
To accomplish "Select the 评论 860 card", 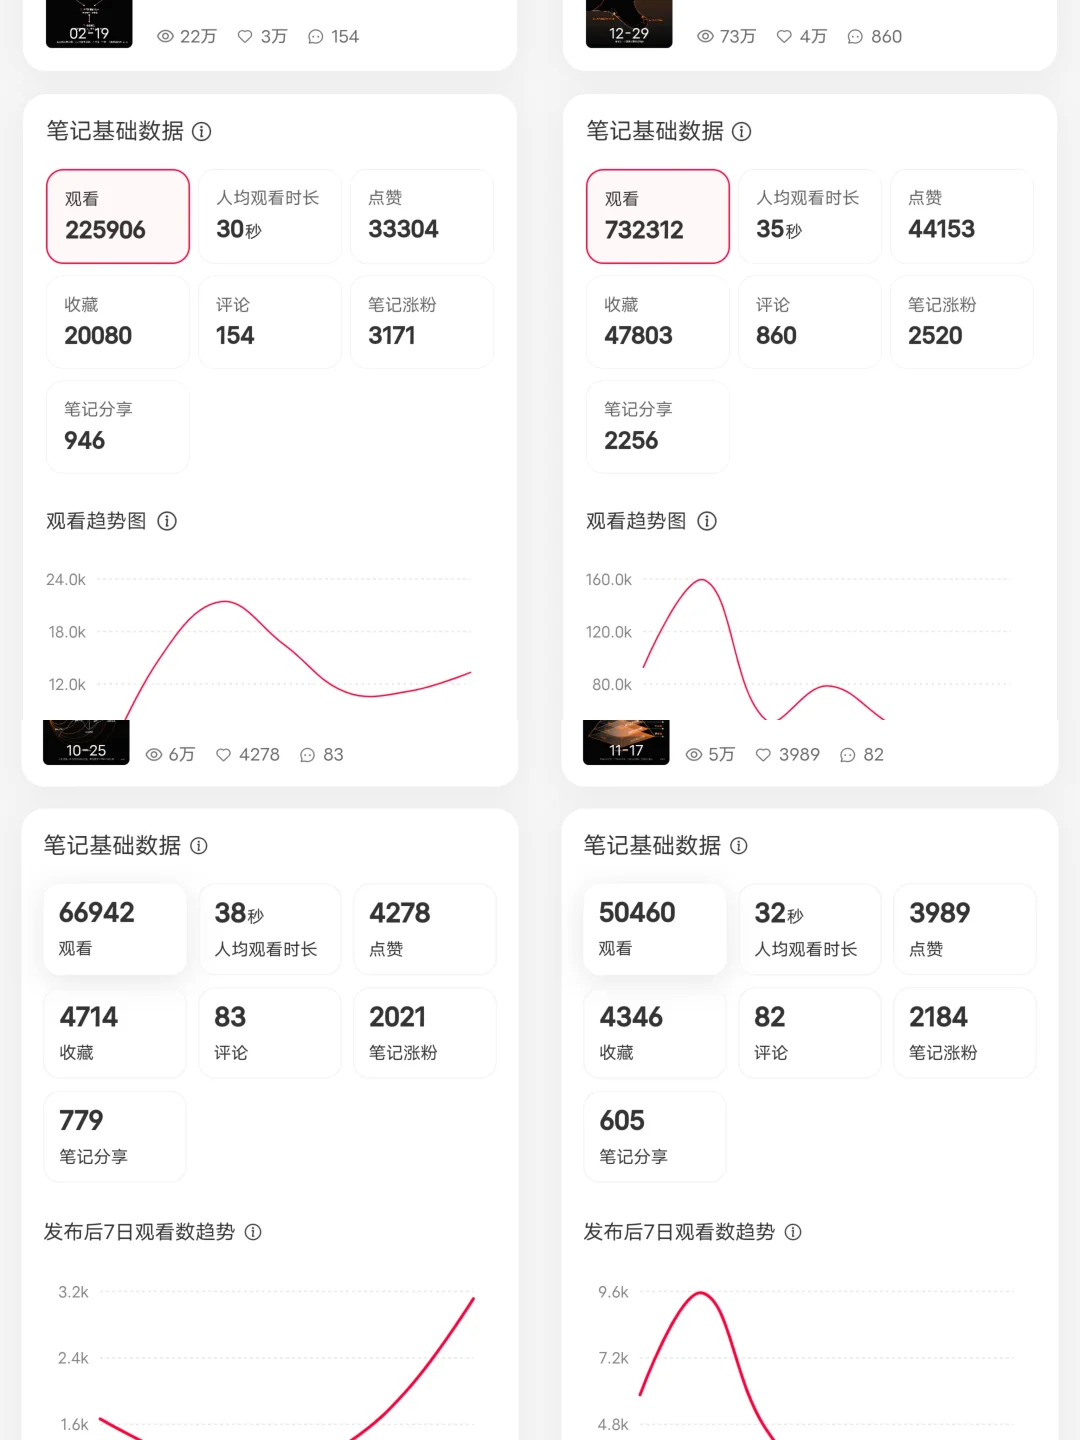I will [810, 322].
